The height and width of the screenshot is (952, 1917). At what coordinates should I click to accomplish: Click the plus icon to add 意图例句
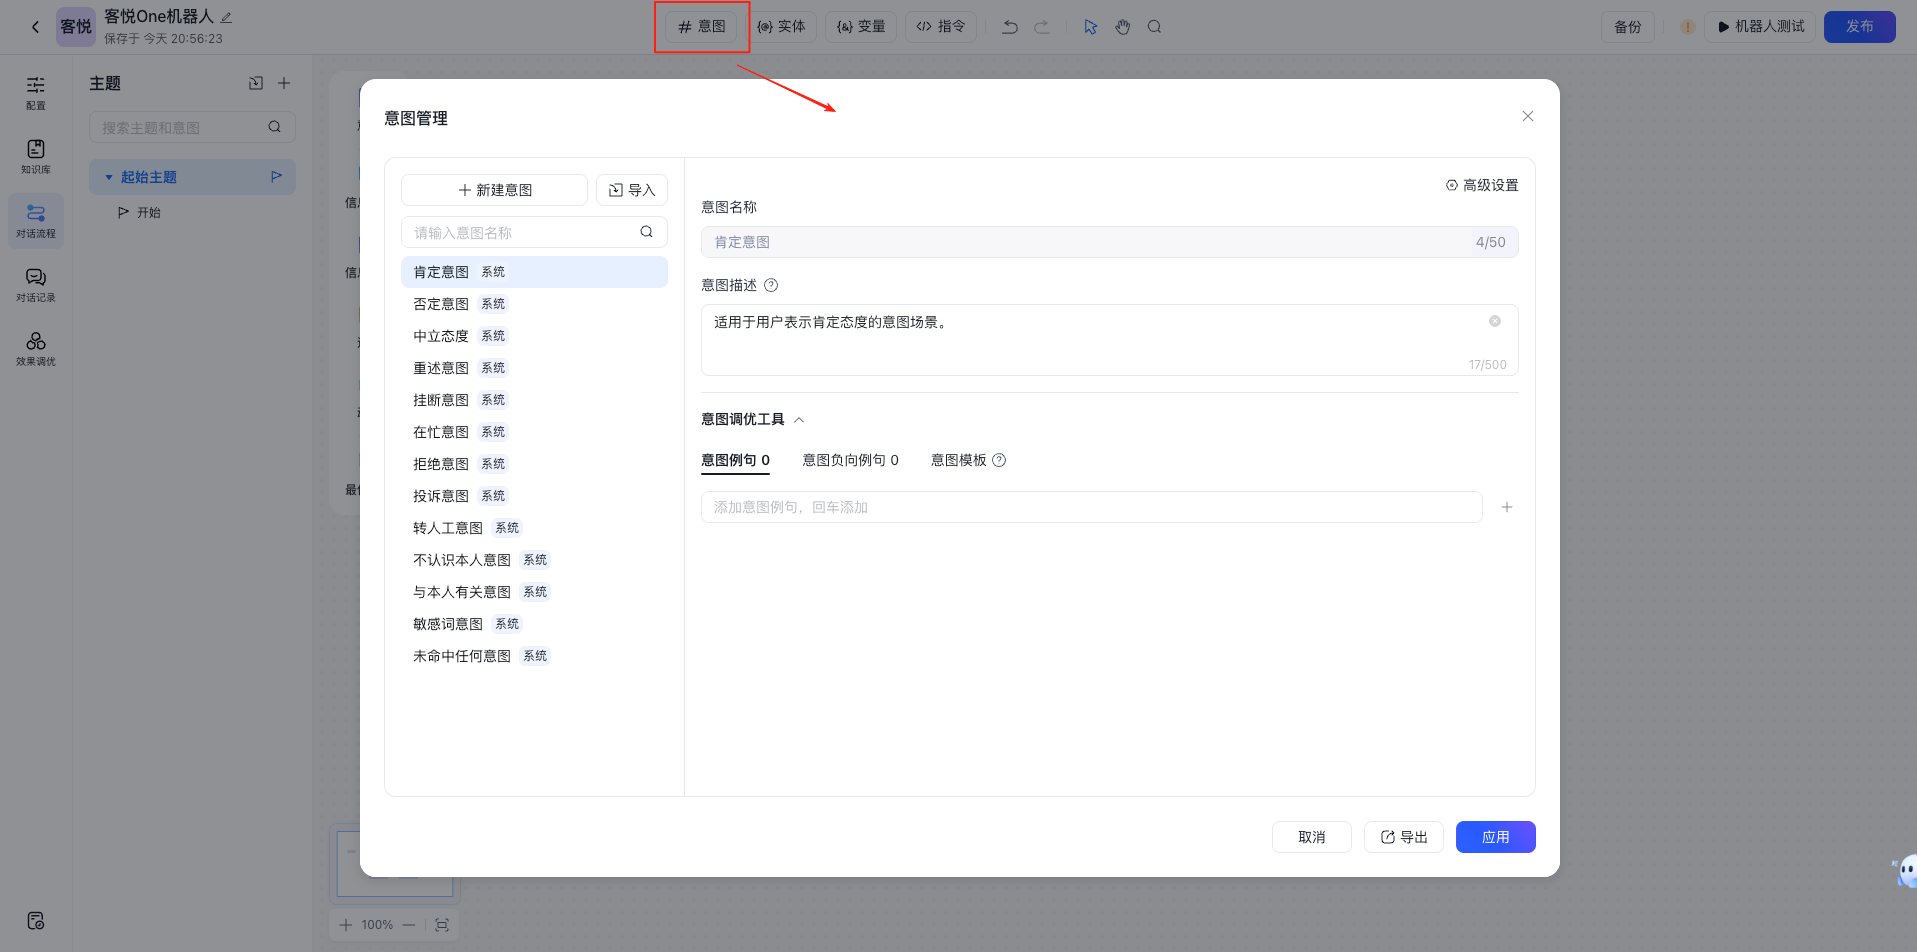click(1506, 507)
